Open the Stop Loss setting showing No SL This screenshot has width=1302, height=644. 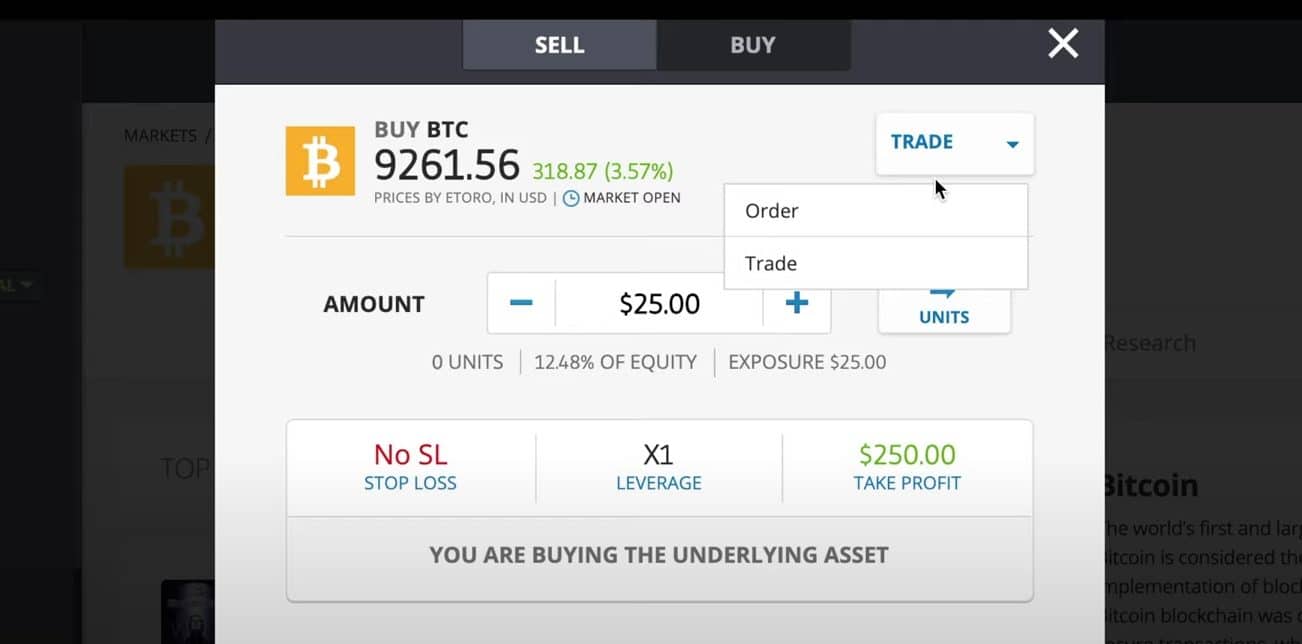[410, 467]
